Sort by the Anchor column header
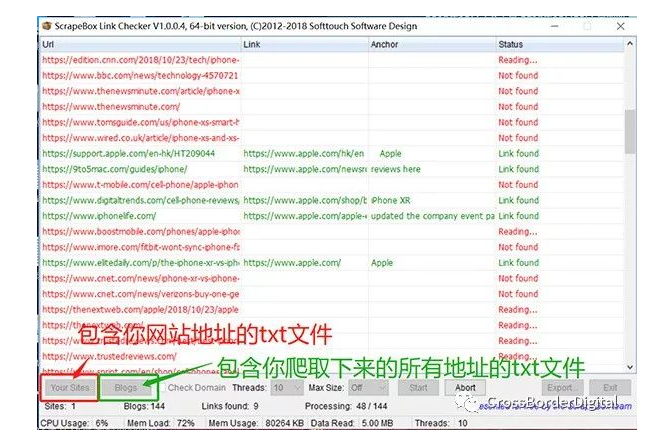 [432, 44]
